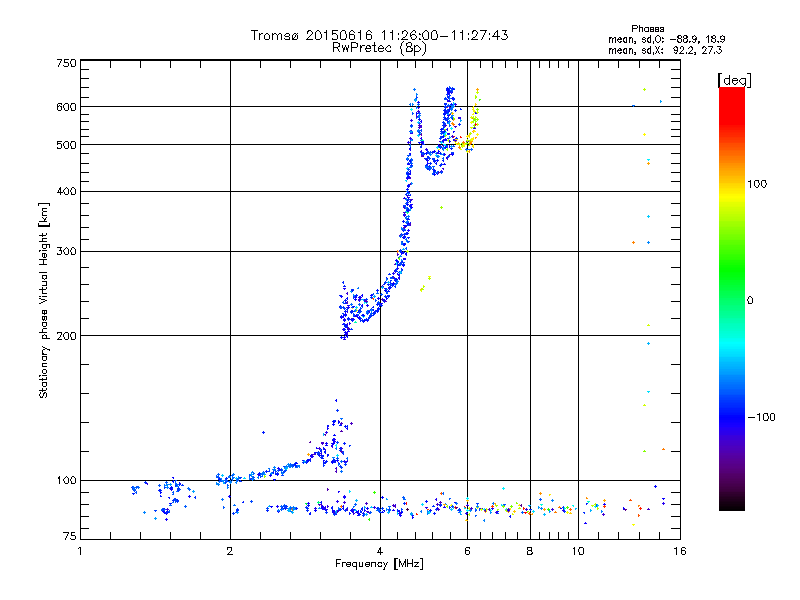Click the y-axis '200' tick label
Viewport: 800px width, 600px height.
click(66, 336)
